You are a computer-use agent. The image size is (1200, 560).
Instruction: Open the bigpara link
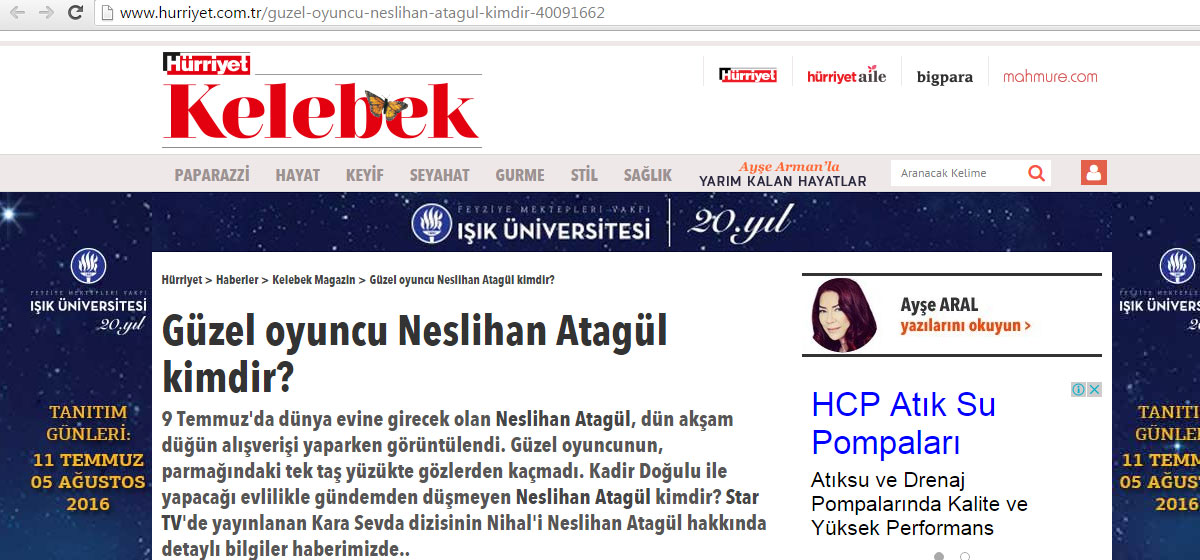coord(945,77)
